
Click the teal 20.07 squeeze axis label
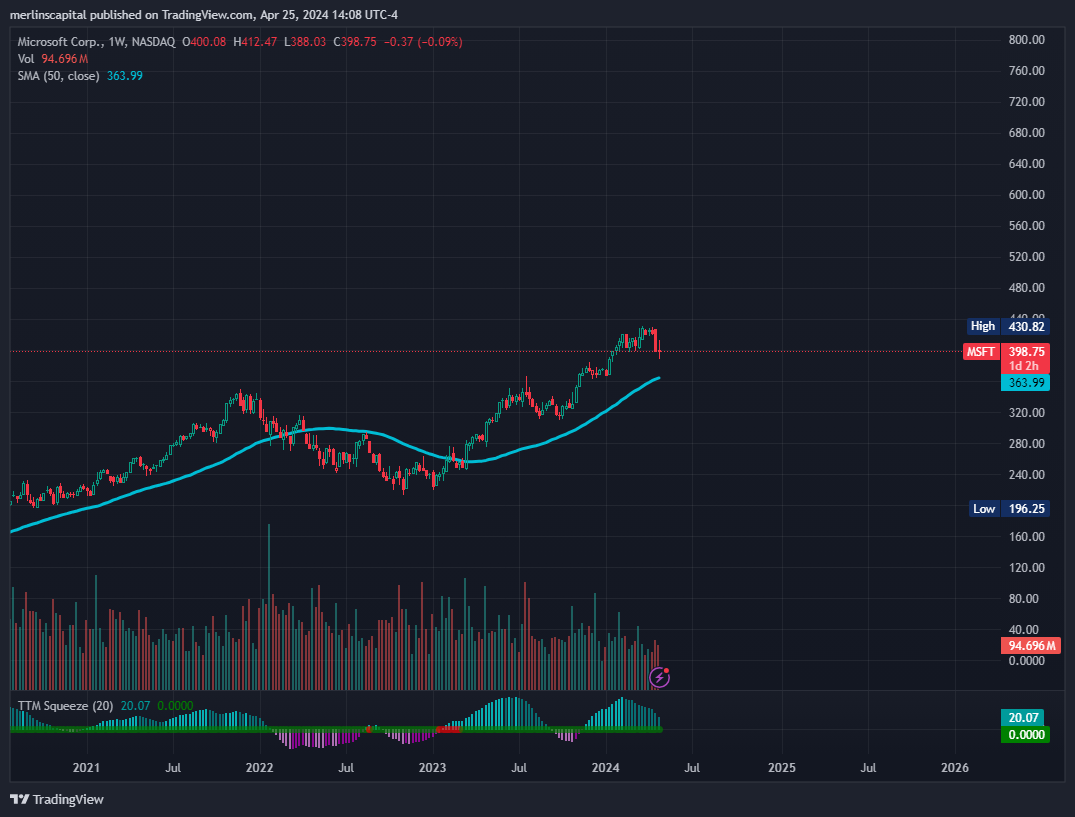tap(1022, 718)
